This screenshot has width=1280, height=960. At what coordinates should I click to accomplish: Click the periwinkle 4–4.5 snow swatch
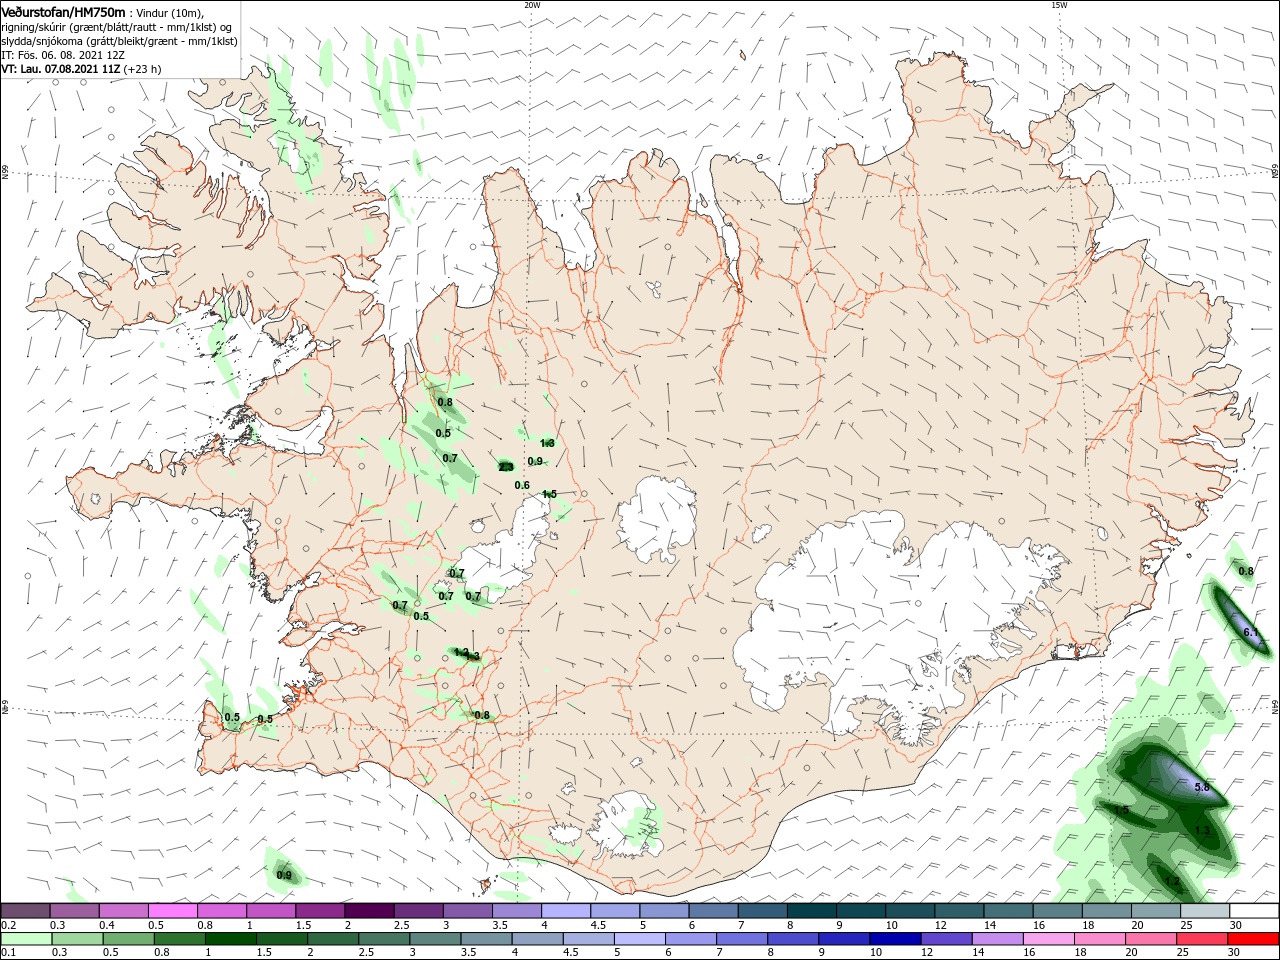(565, 911)
